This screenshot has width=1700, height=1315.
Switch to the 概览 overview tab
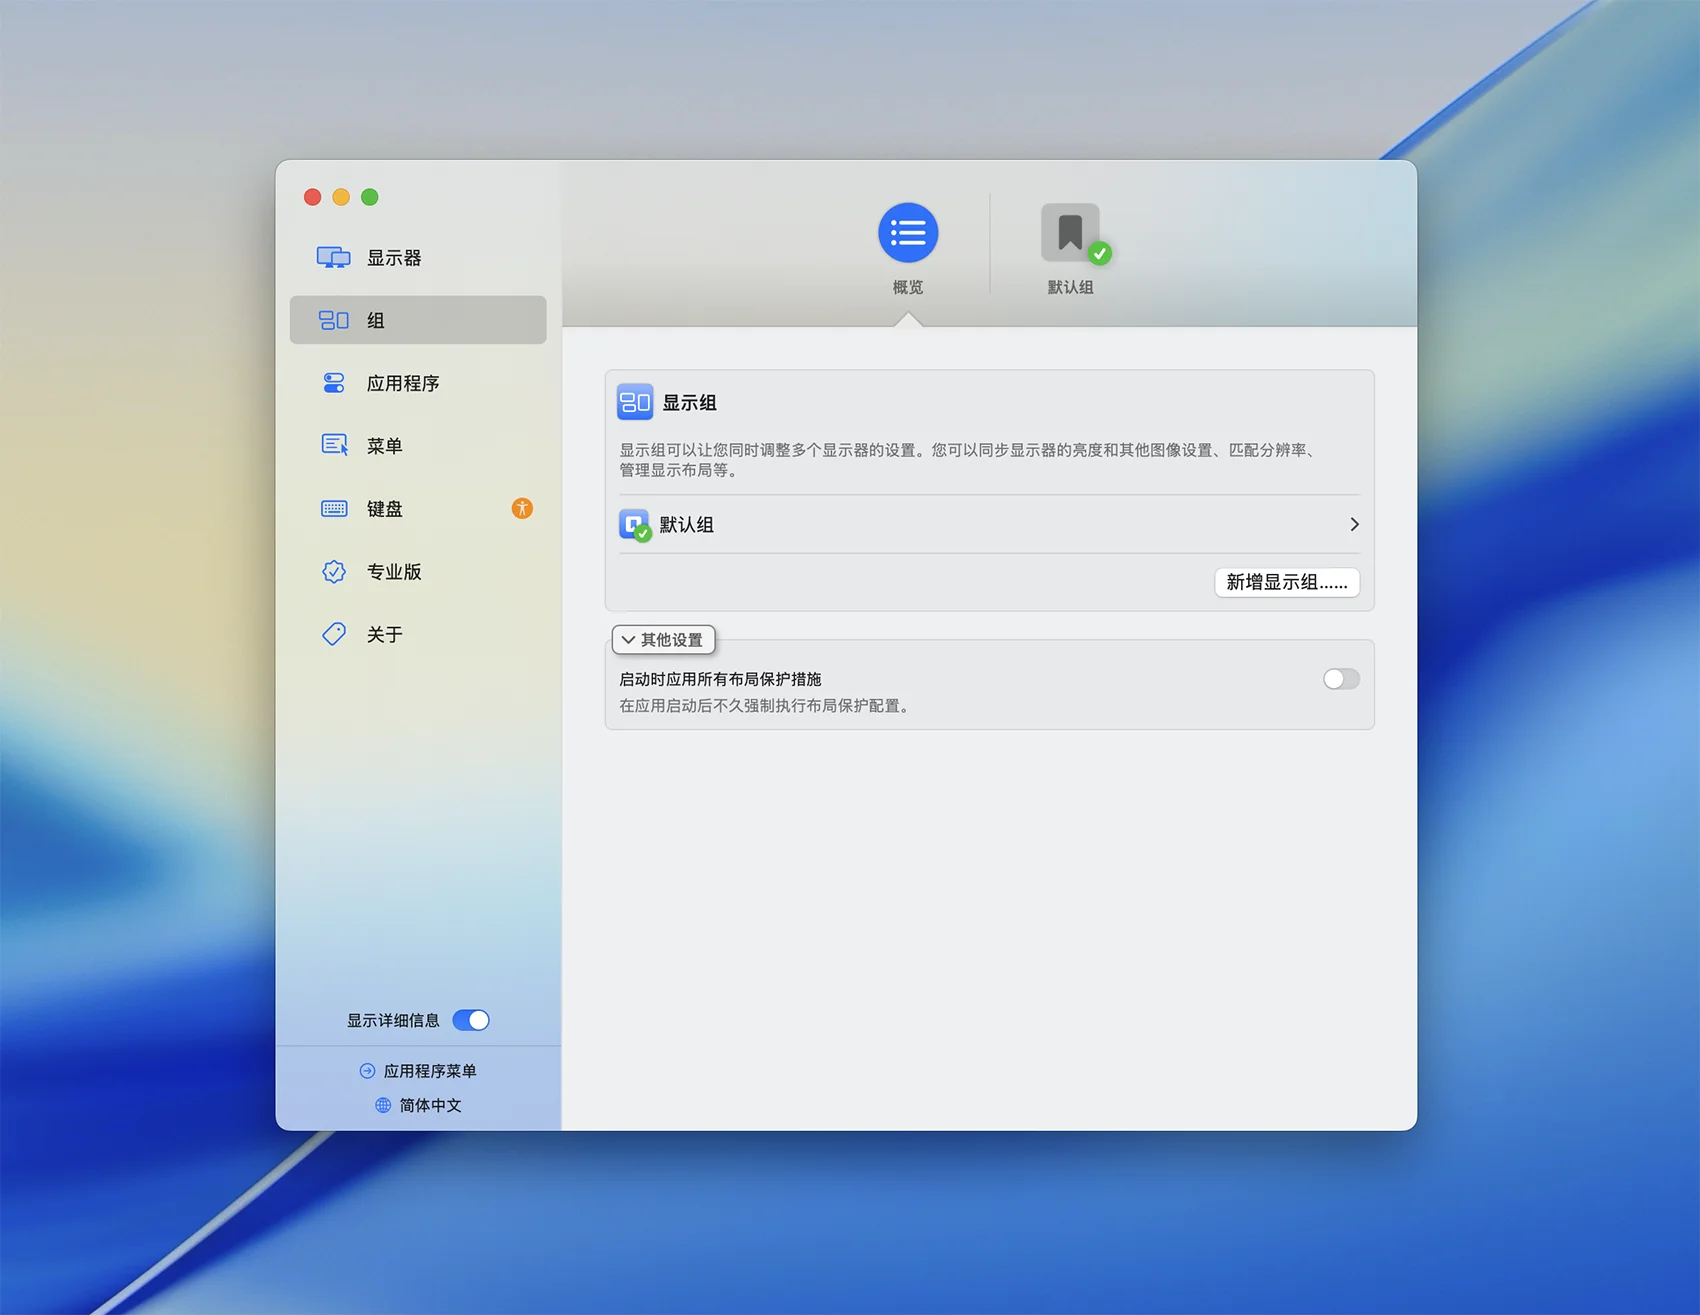[x=908, y=234]
